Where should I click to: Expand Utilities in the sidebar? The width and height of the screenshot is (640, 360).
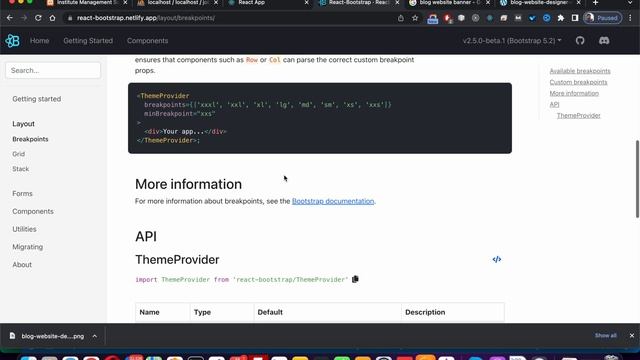pyautogui.click(x=24, y=229)
